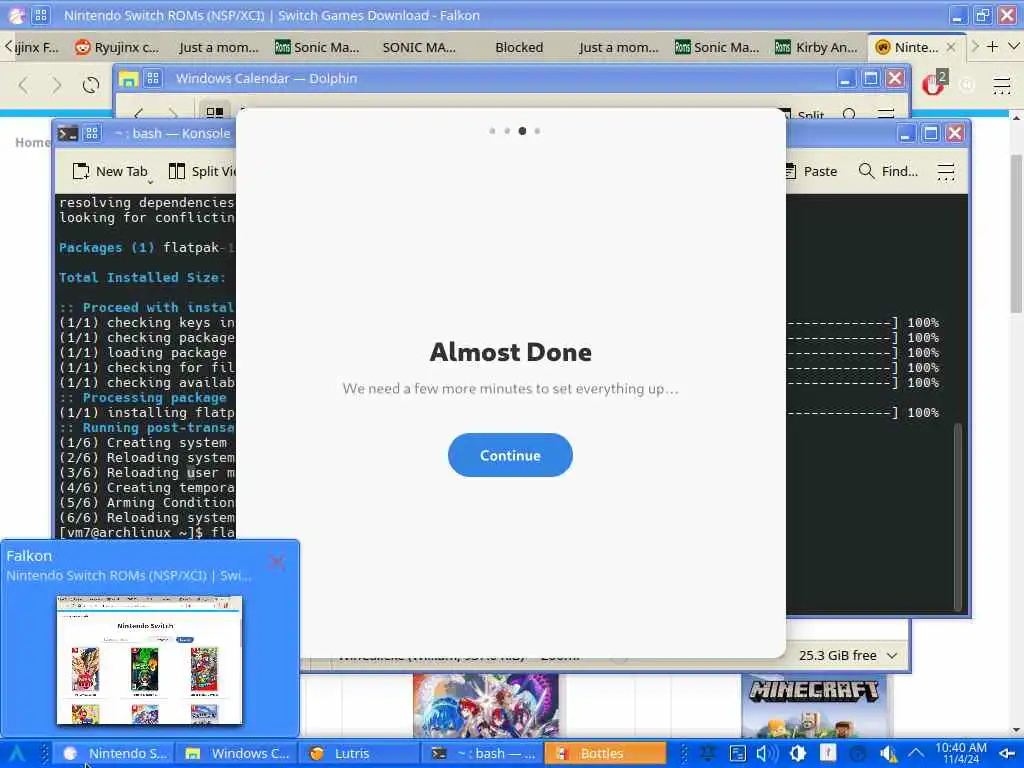
Task: Click the Falkon title bar app icon
Action: 16,15
